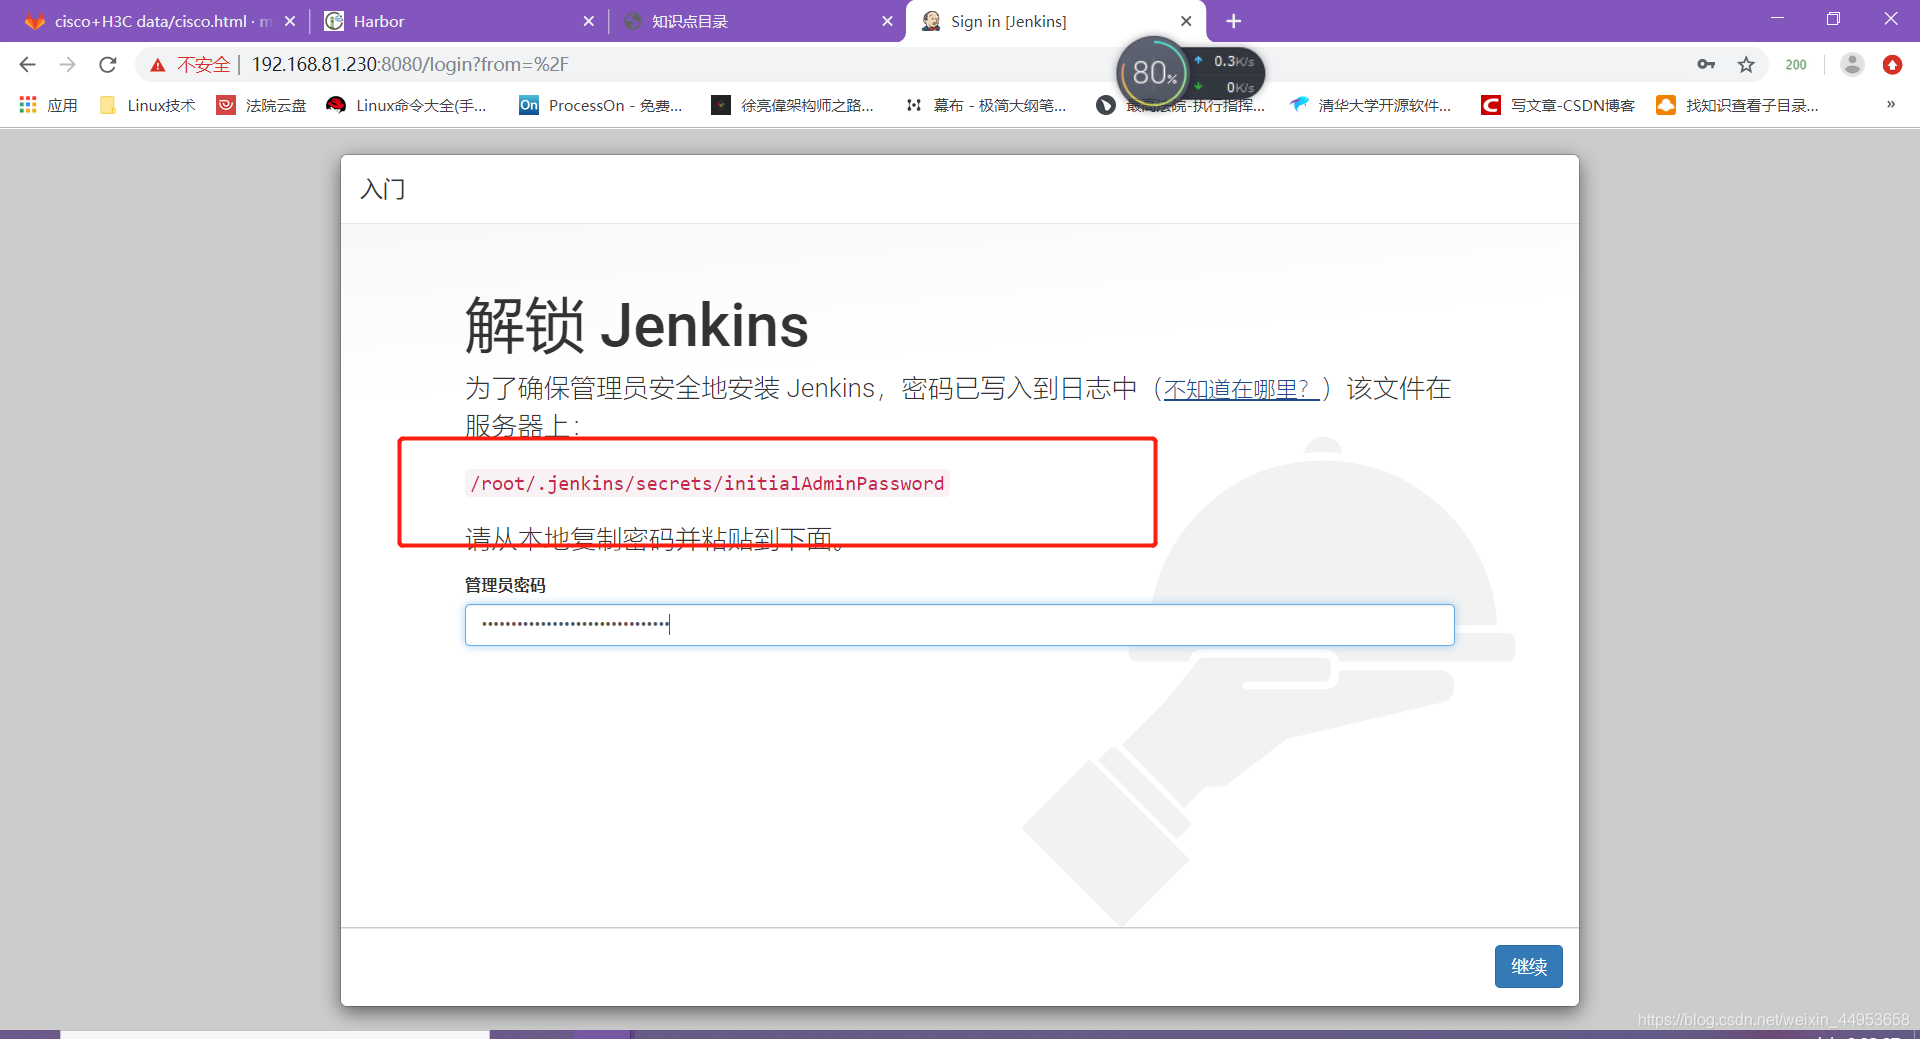
Task: Open the 写文章-CSDN博客 bookmark
Action: [1558, 105]
